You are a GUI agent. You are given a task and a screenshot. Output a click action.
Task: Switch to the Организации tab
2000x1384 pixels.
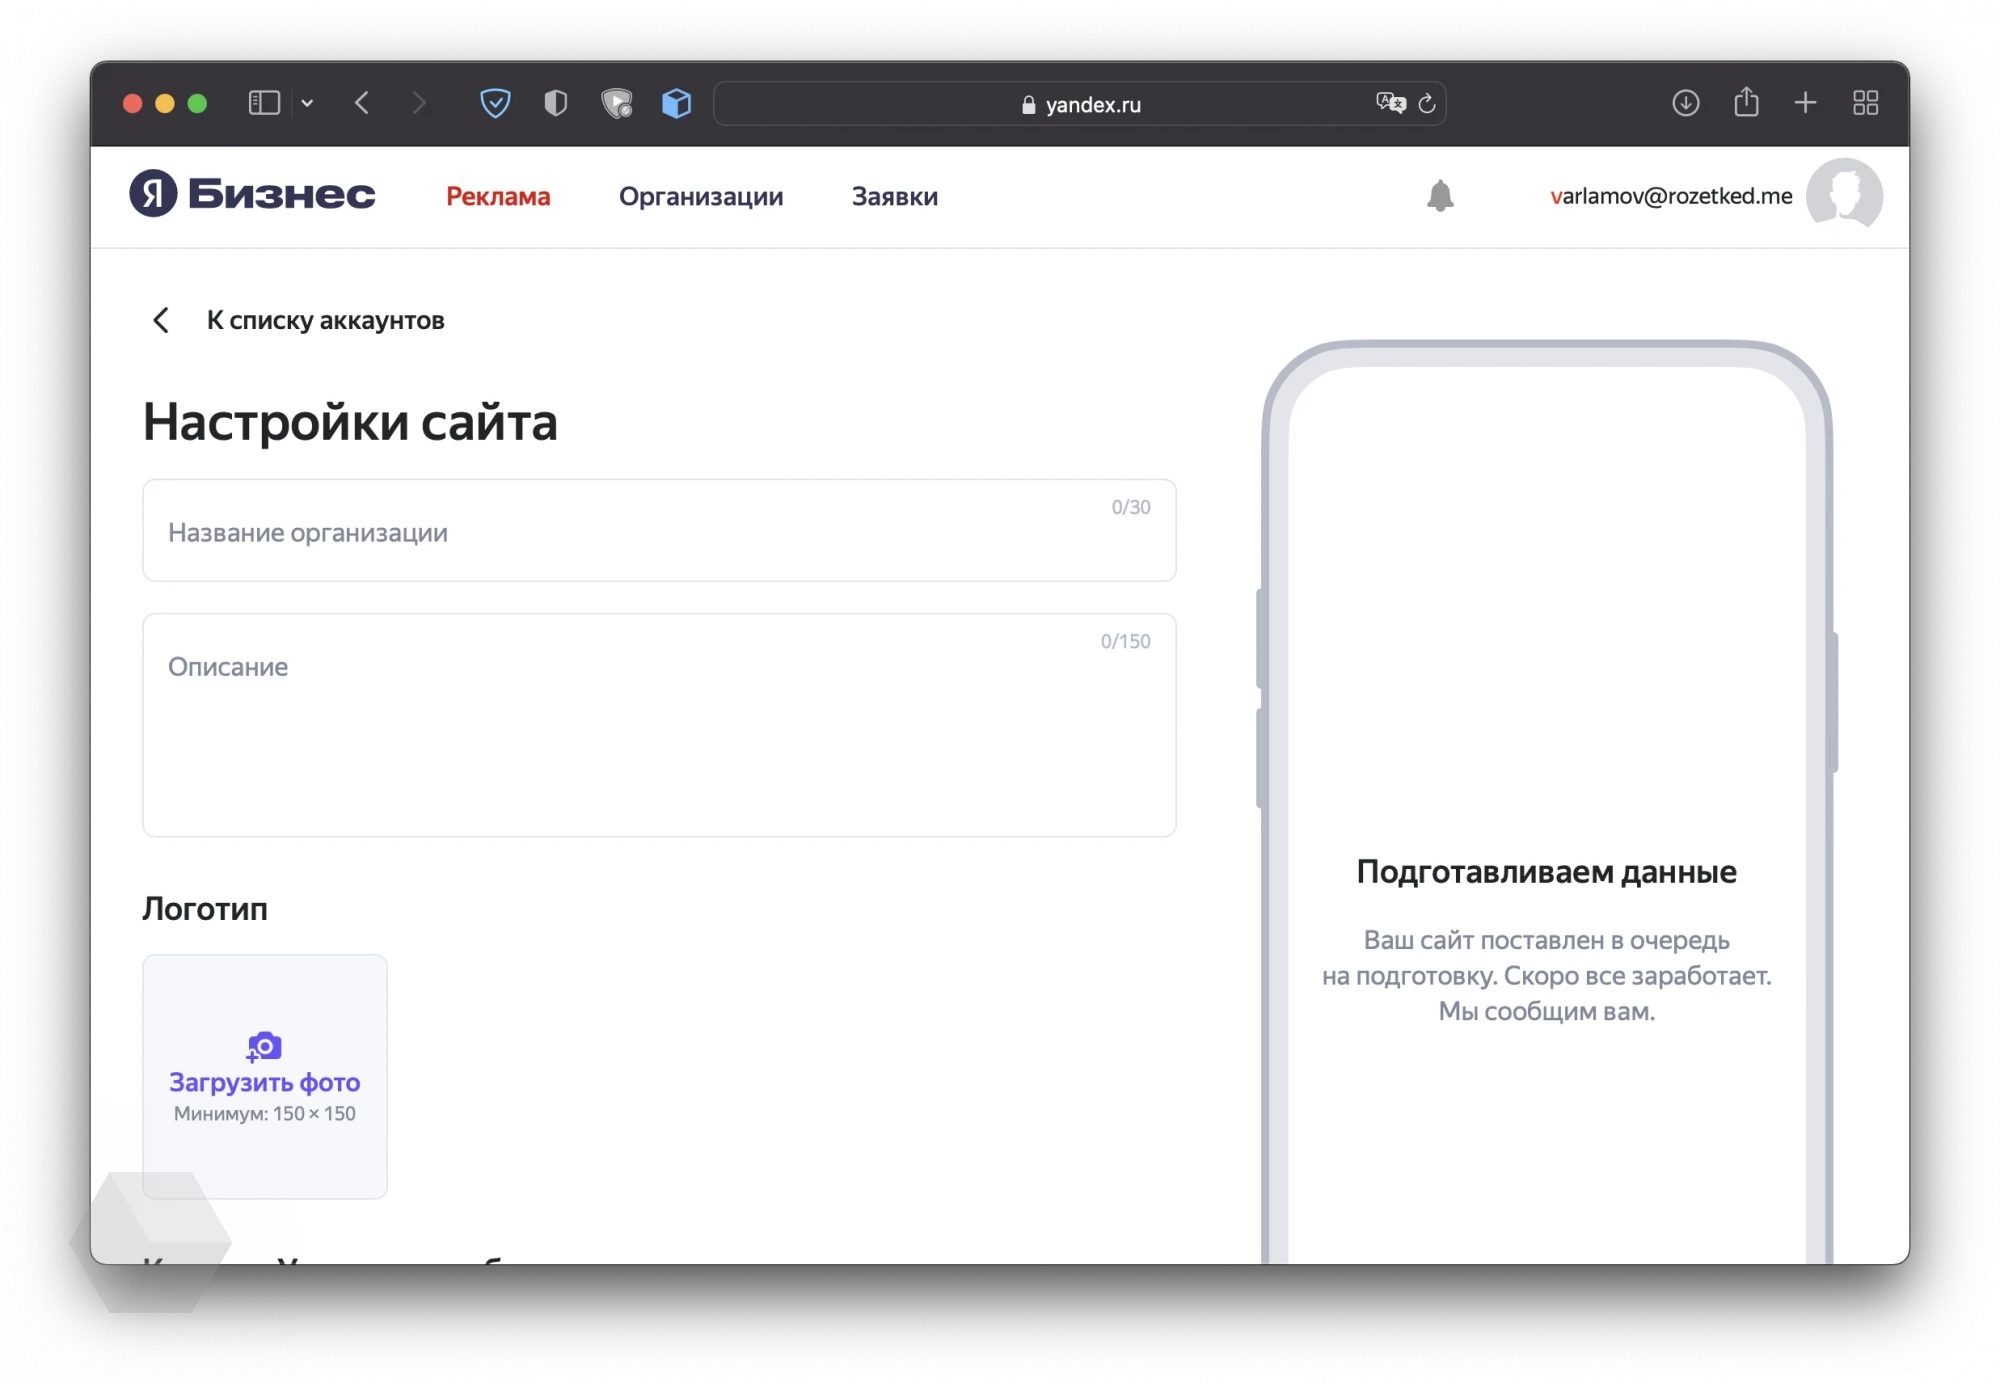coord(701,197)
